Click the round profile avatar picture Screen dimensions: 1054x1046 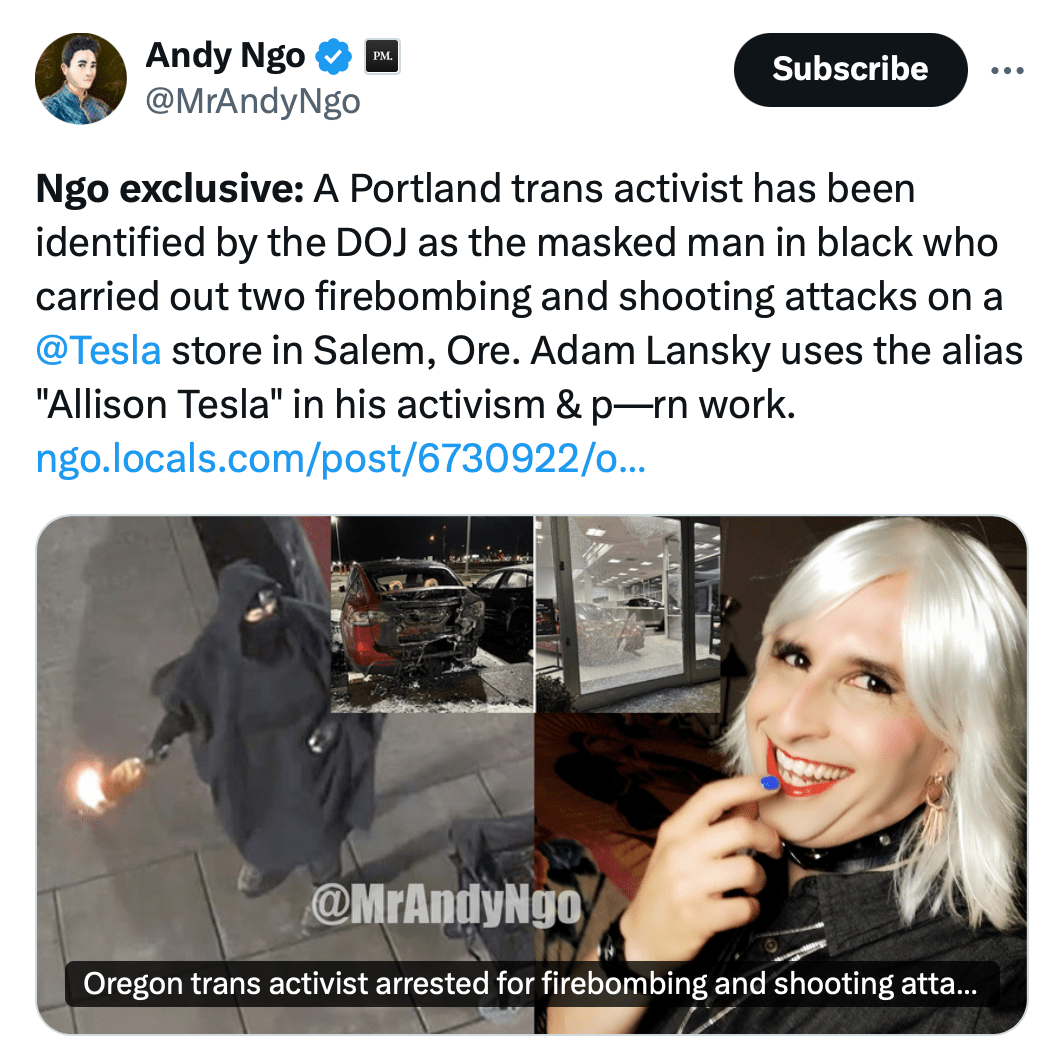[81, 79]
